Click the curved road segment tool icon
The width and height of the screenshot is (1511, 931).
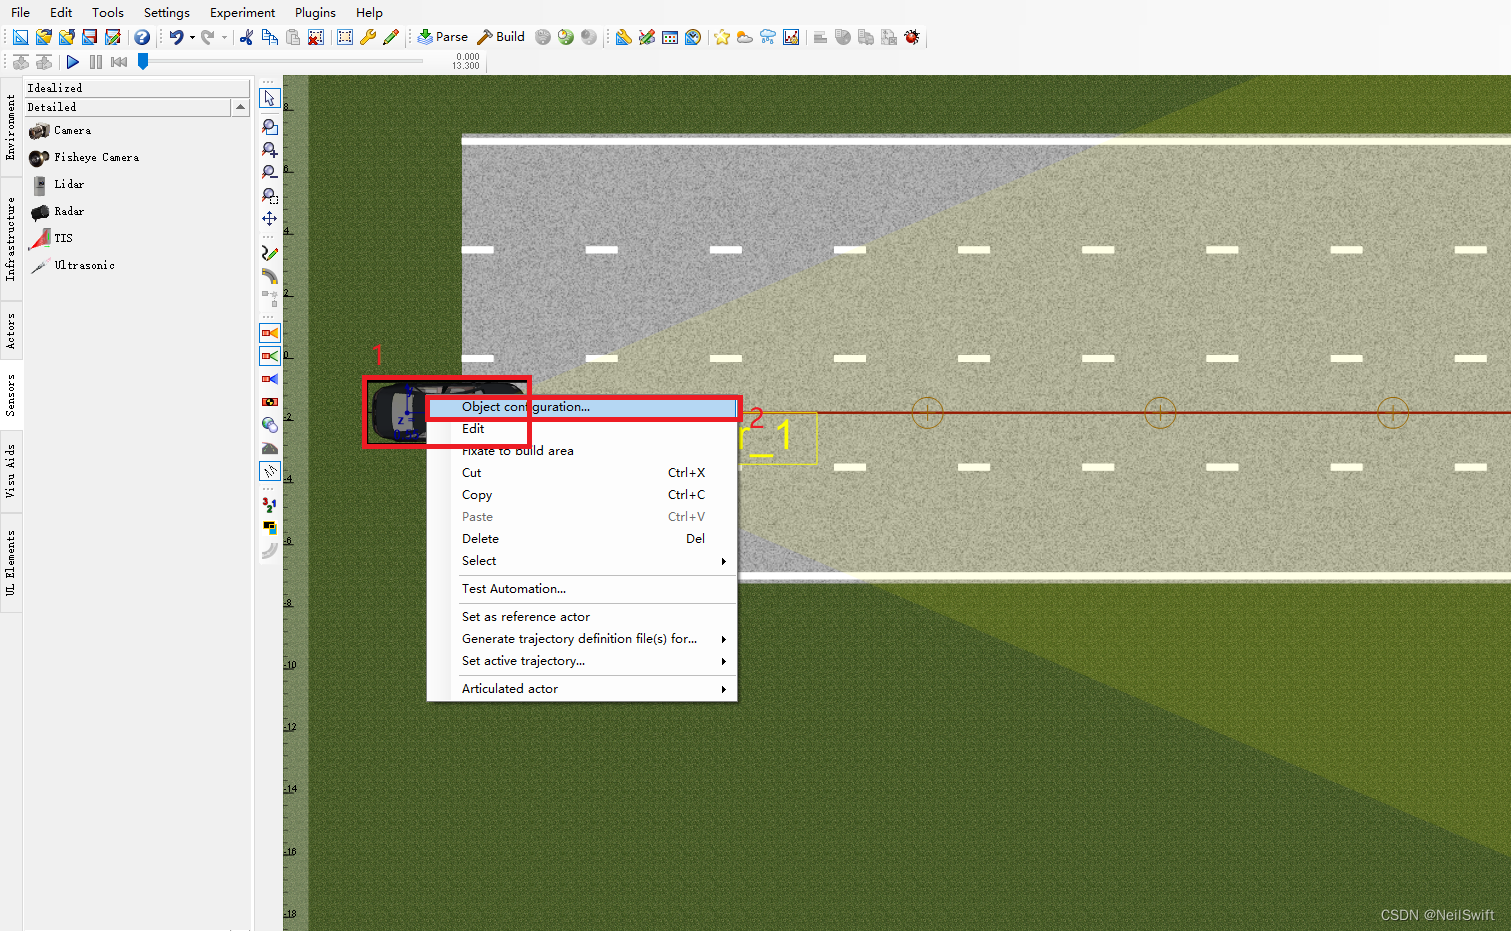pos(270,275)
